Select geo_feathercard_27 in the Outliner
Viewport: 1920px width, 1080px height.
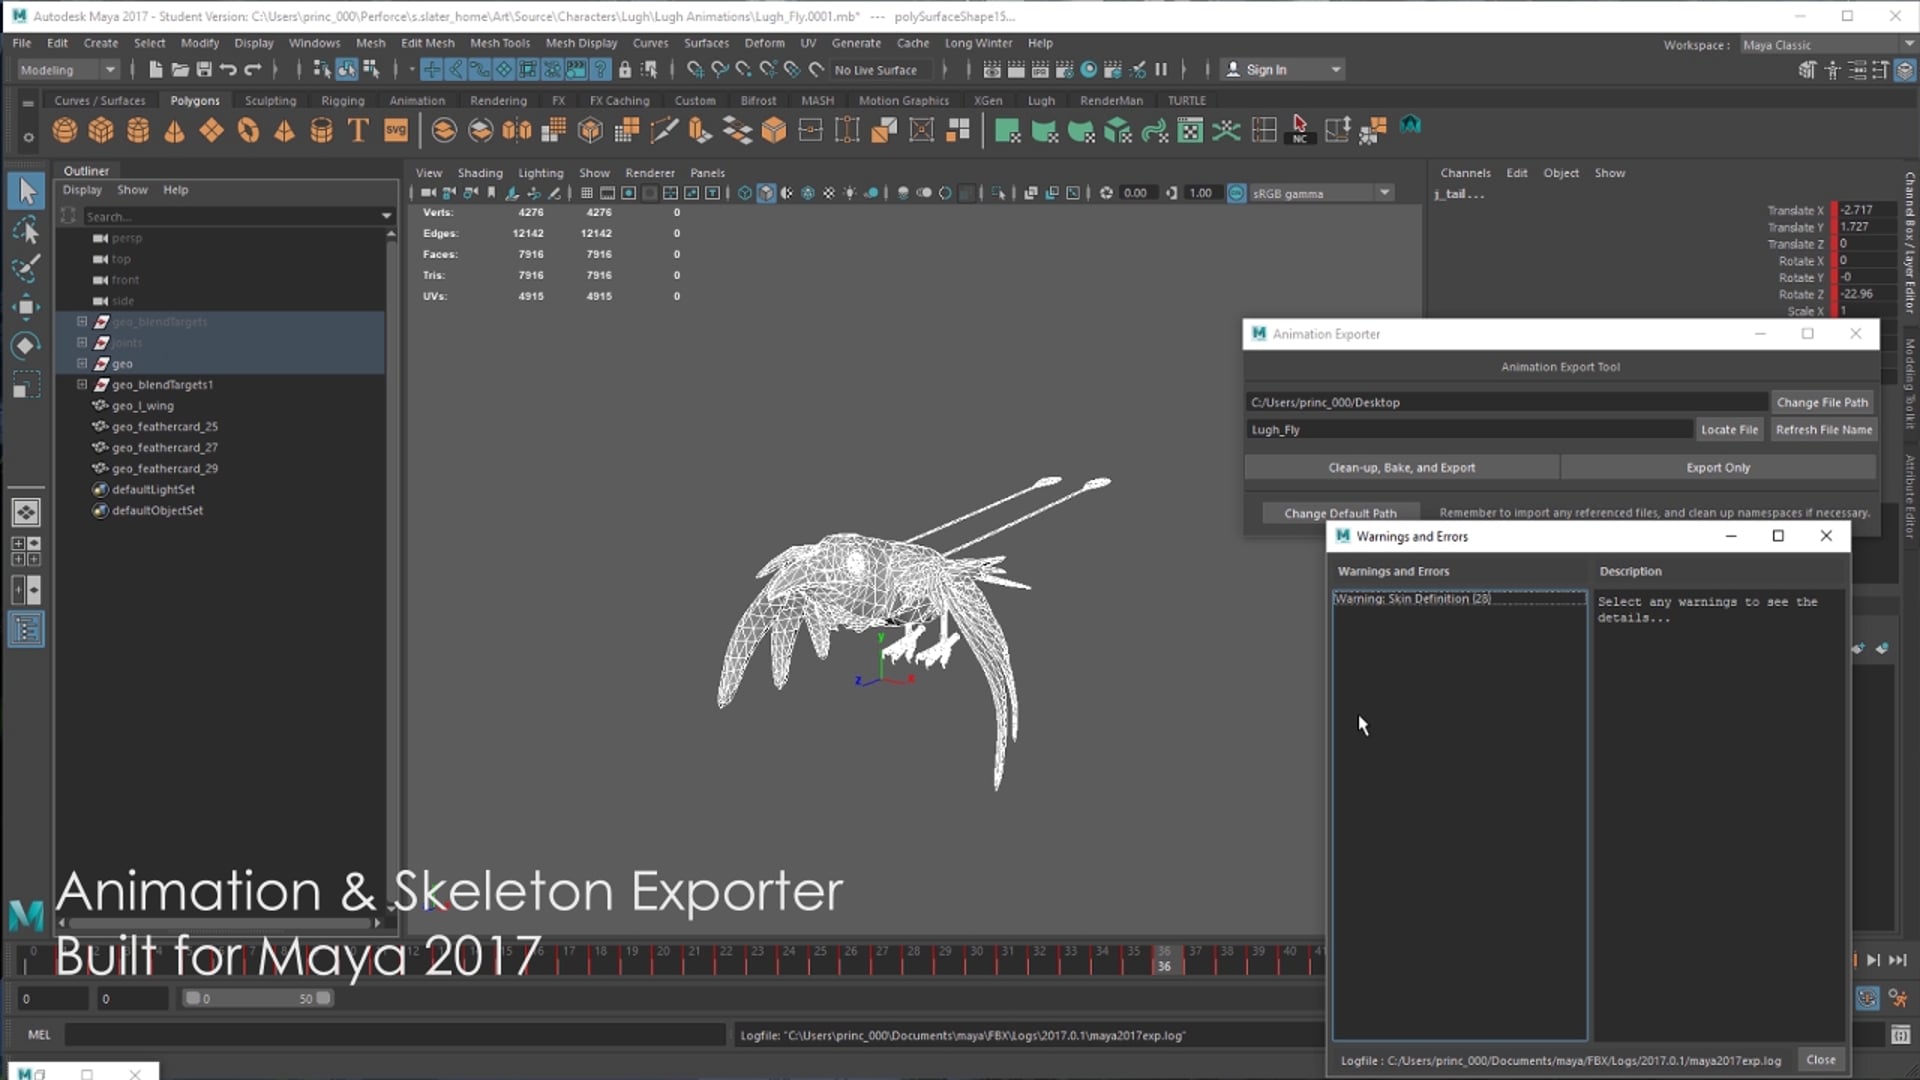click(x=165, y=447)
